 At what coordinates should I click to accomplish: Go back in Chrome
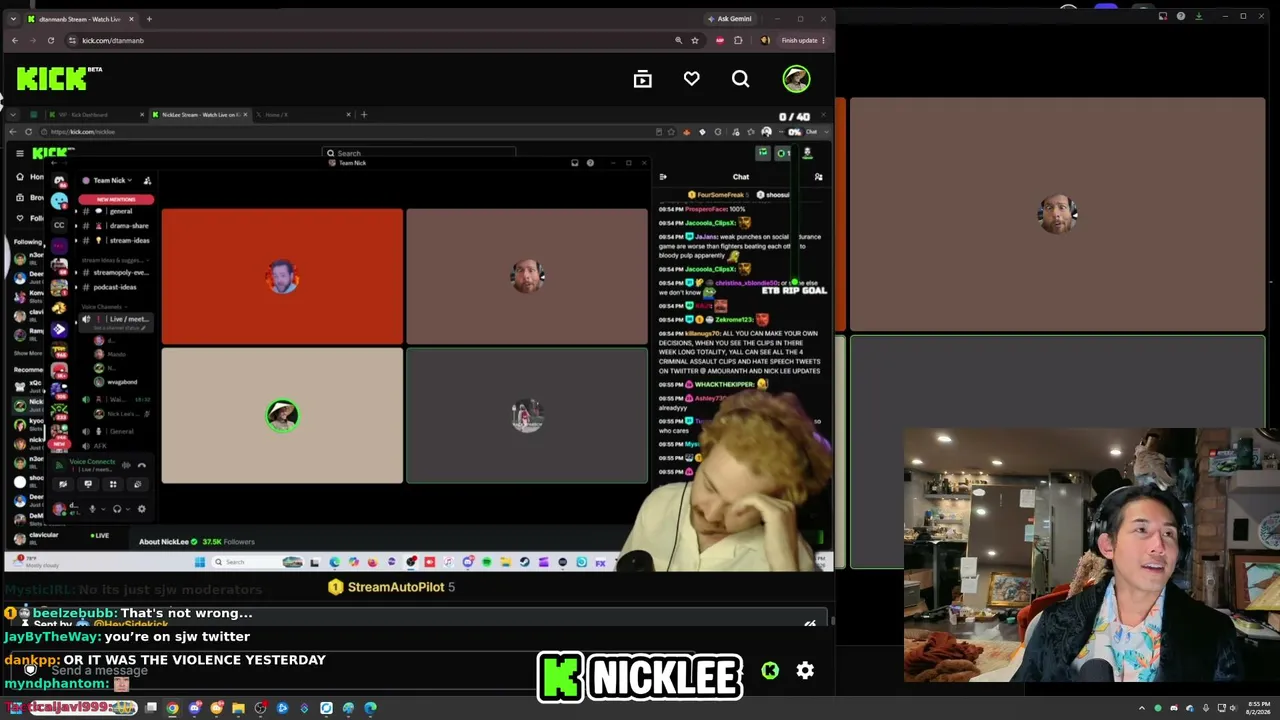click(x=14, y=40)
